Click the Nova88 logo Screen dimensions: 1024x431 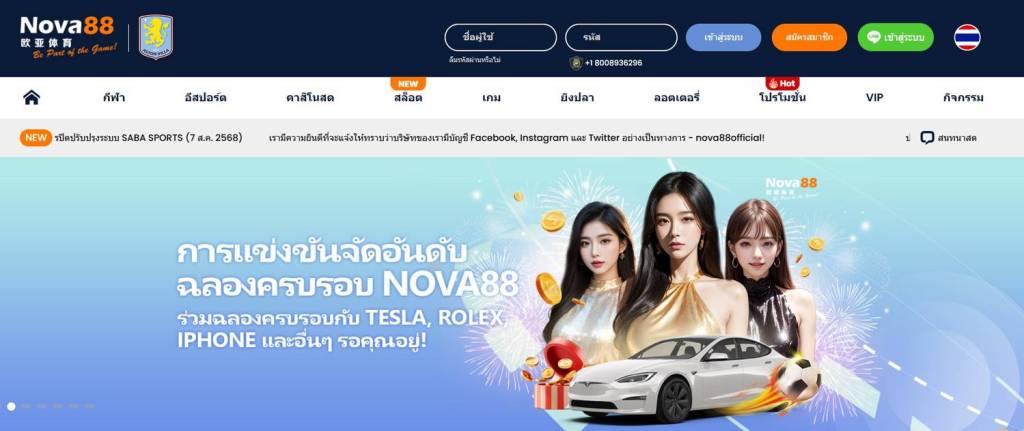coord(69,37)
